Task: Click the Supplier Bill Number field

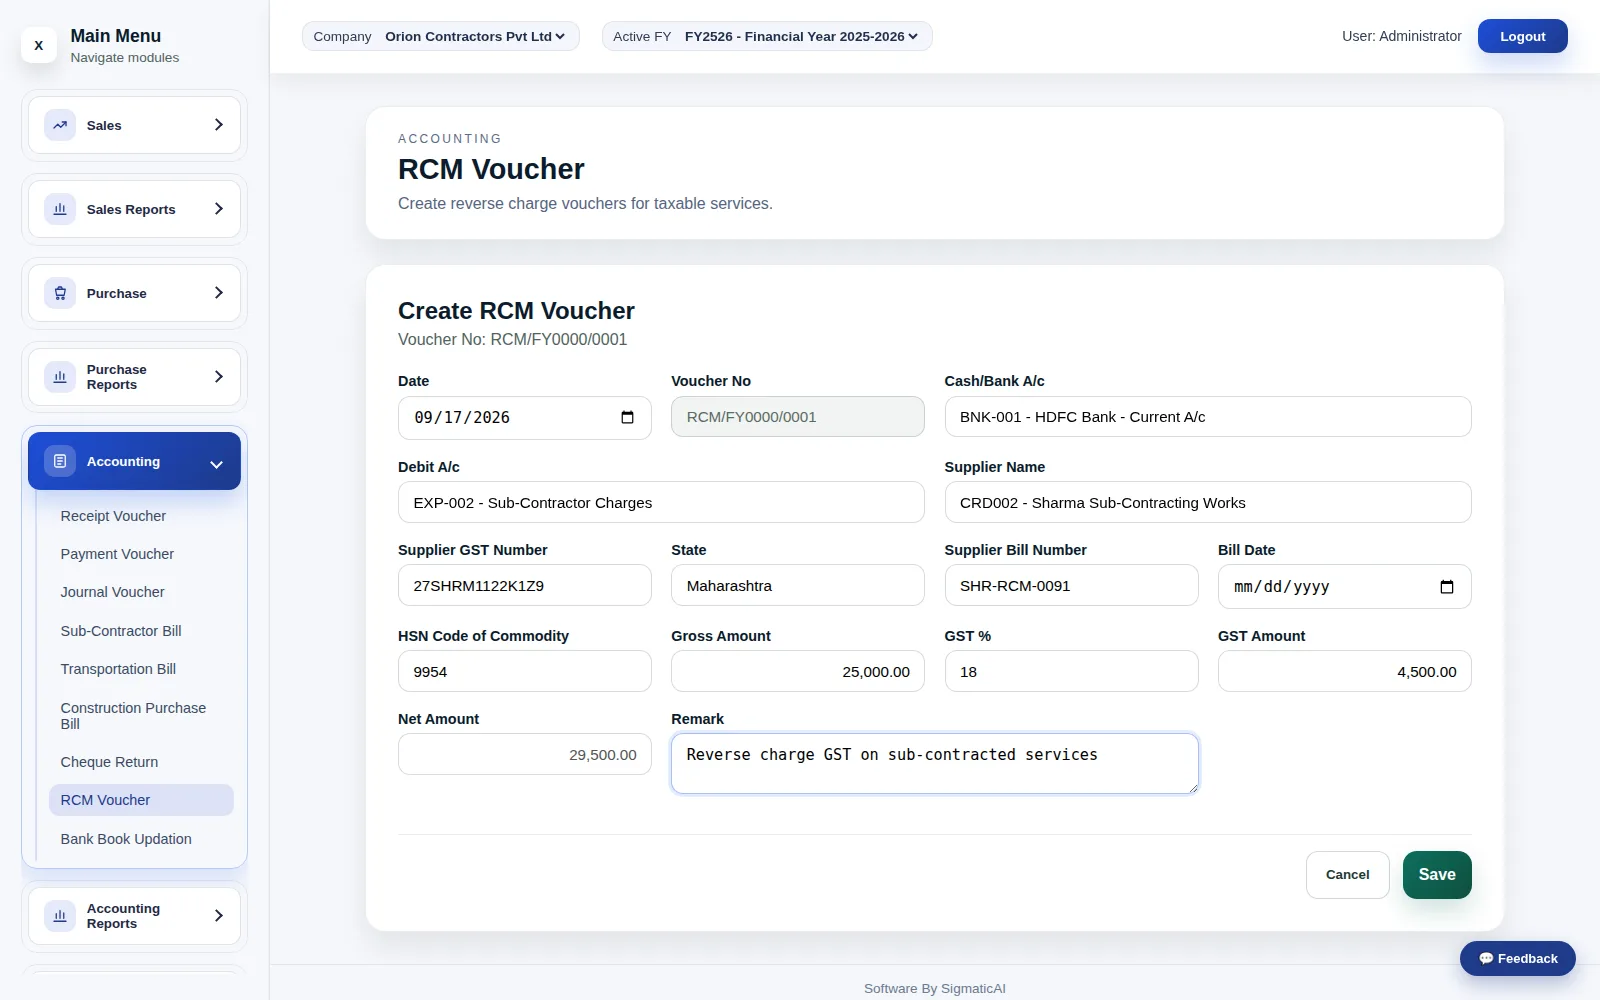Action: [1071, 585]
